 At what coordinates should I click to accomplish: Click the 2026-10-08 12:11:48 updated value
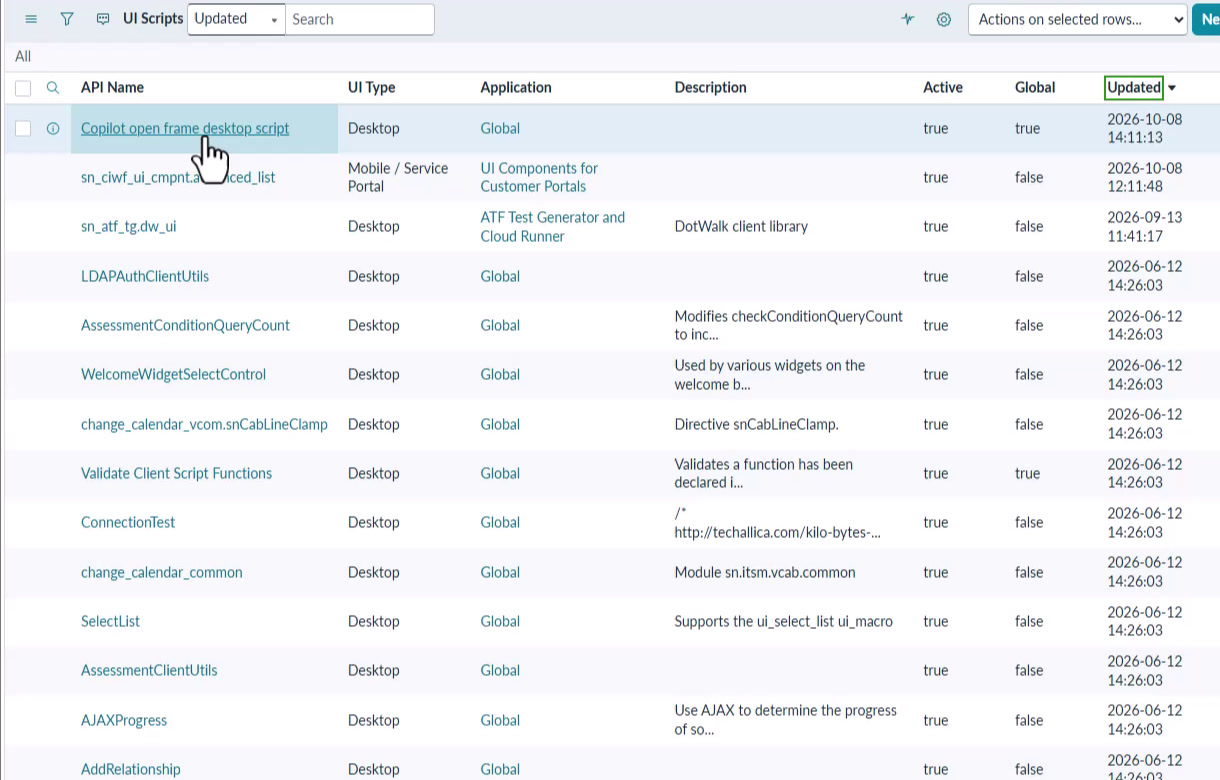point(1144,177)
